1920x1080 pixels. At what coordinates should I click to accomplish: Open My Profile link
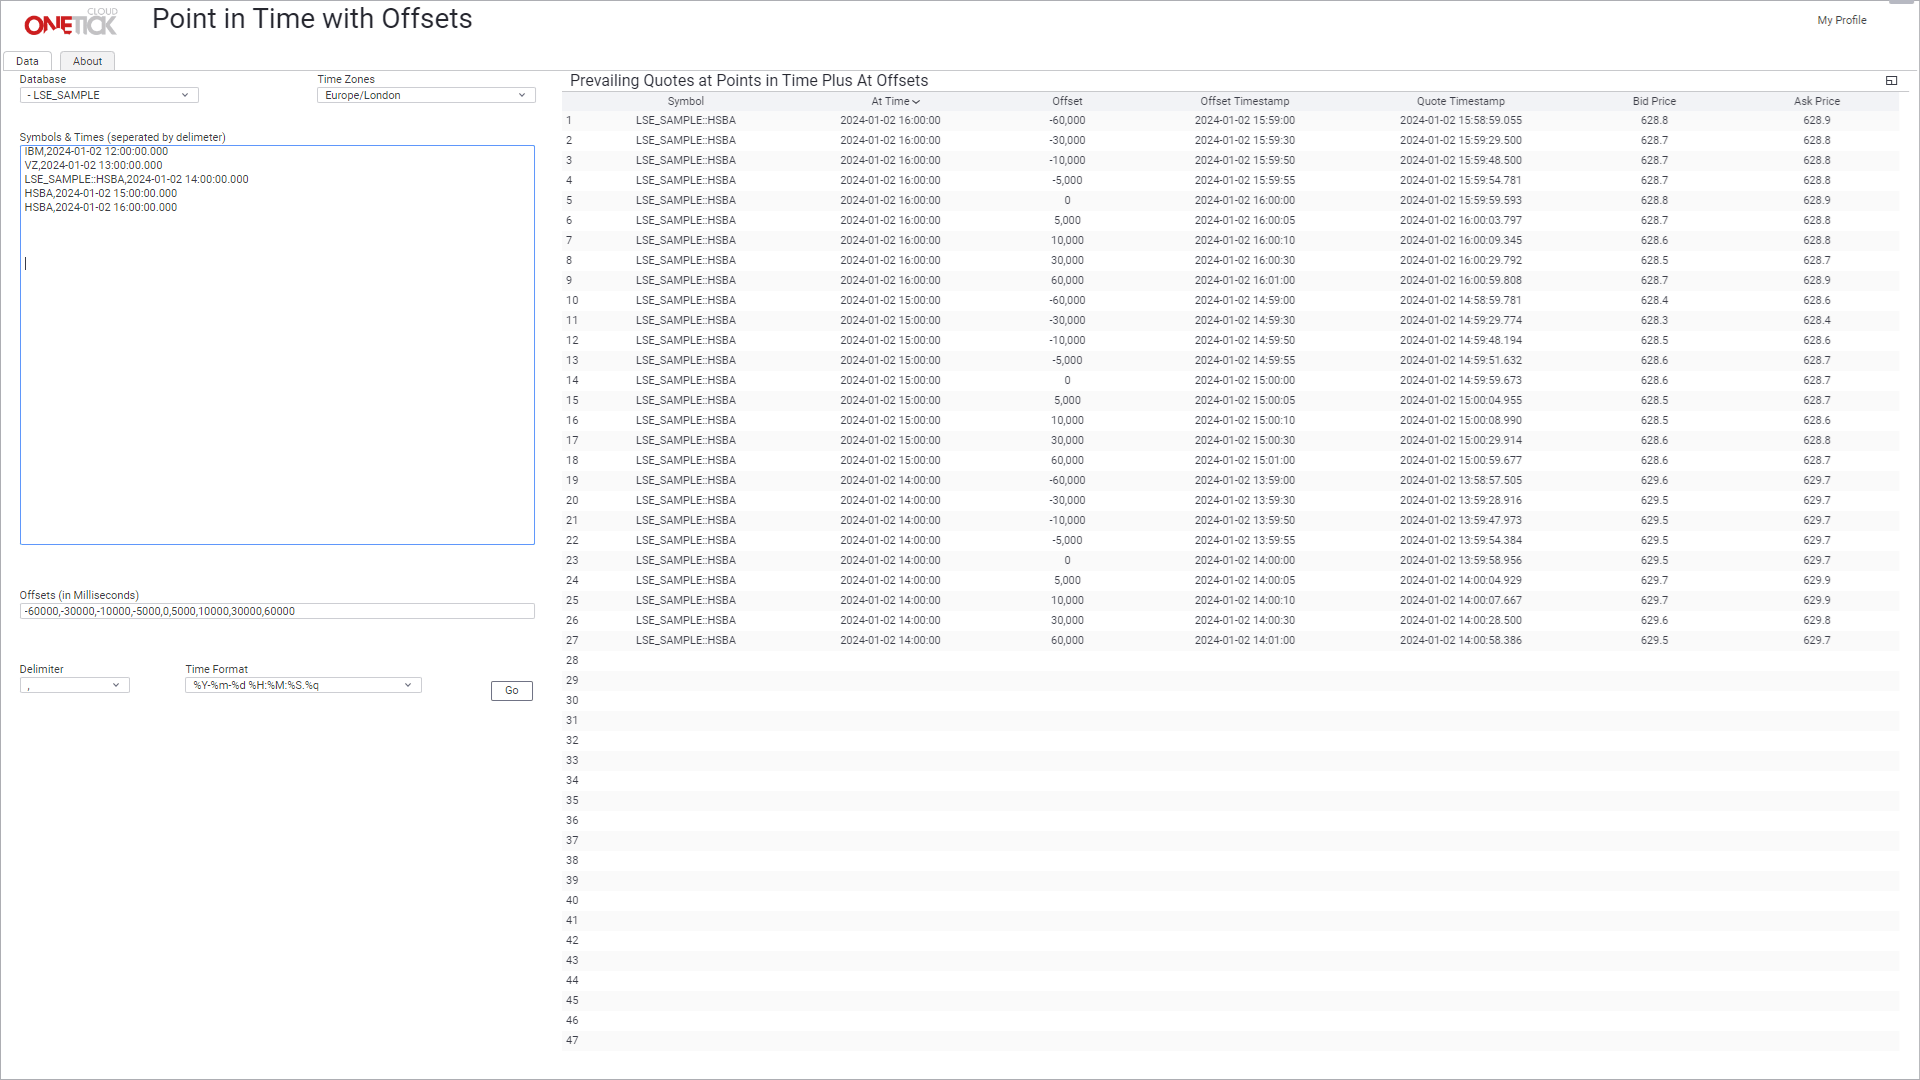click(x=1841, y=20)
